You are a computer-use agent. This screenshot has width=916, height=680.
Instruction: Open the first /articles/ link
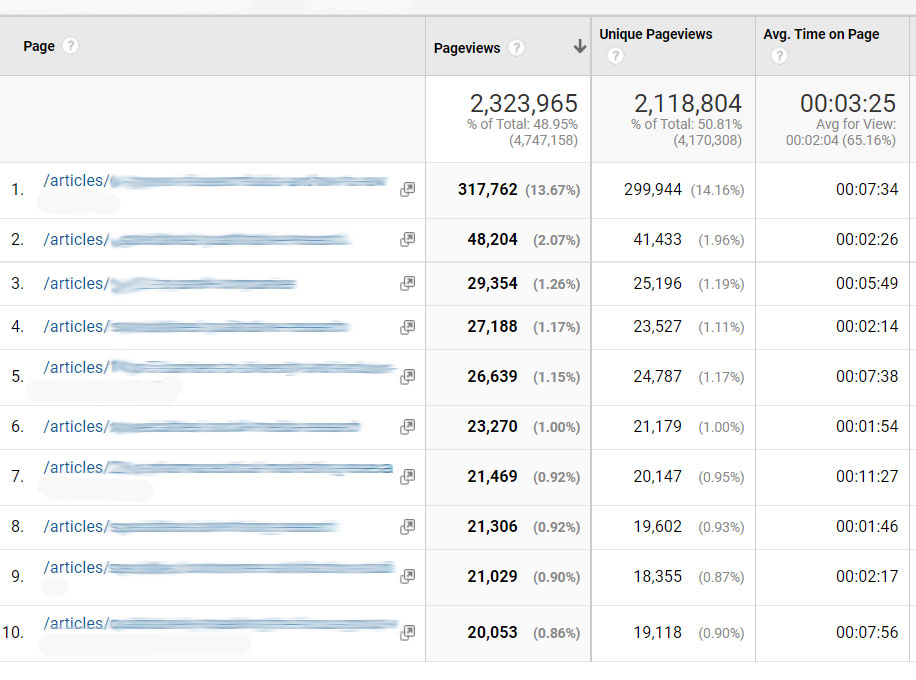74,181
